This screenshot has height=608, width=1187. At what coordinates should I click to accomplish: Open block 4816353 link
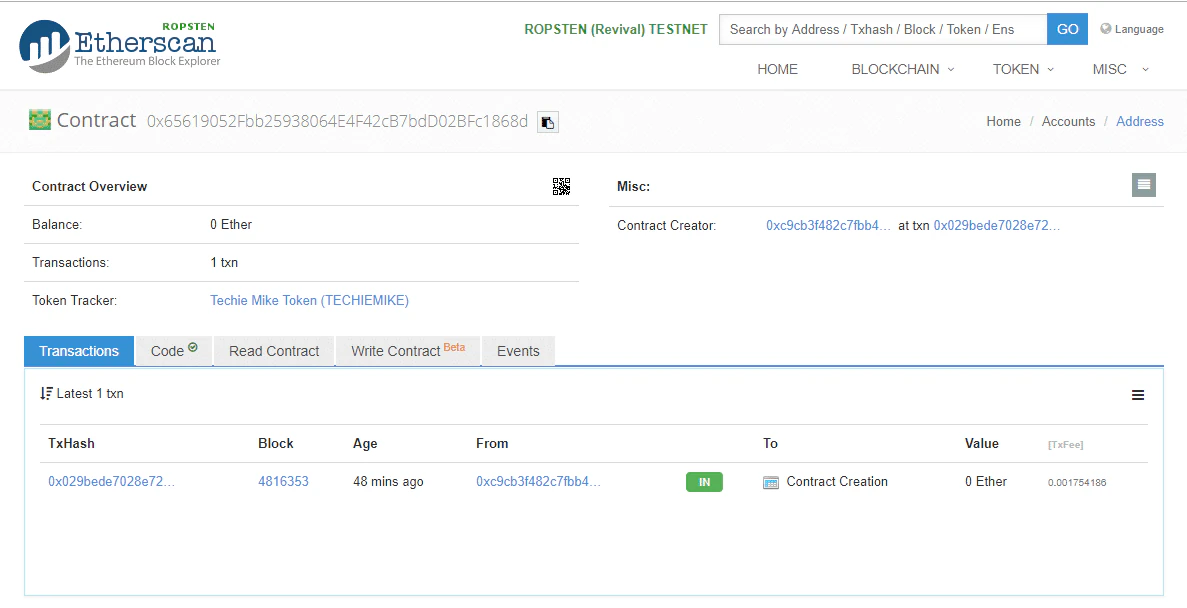coord(283,482)
